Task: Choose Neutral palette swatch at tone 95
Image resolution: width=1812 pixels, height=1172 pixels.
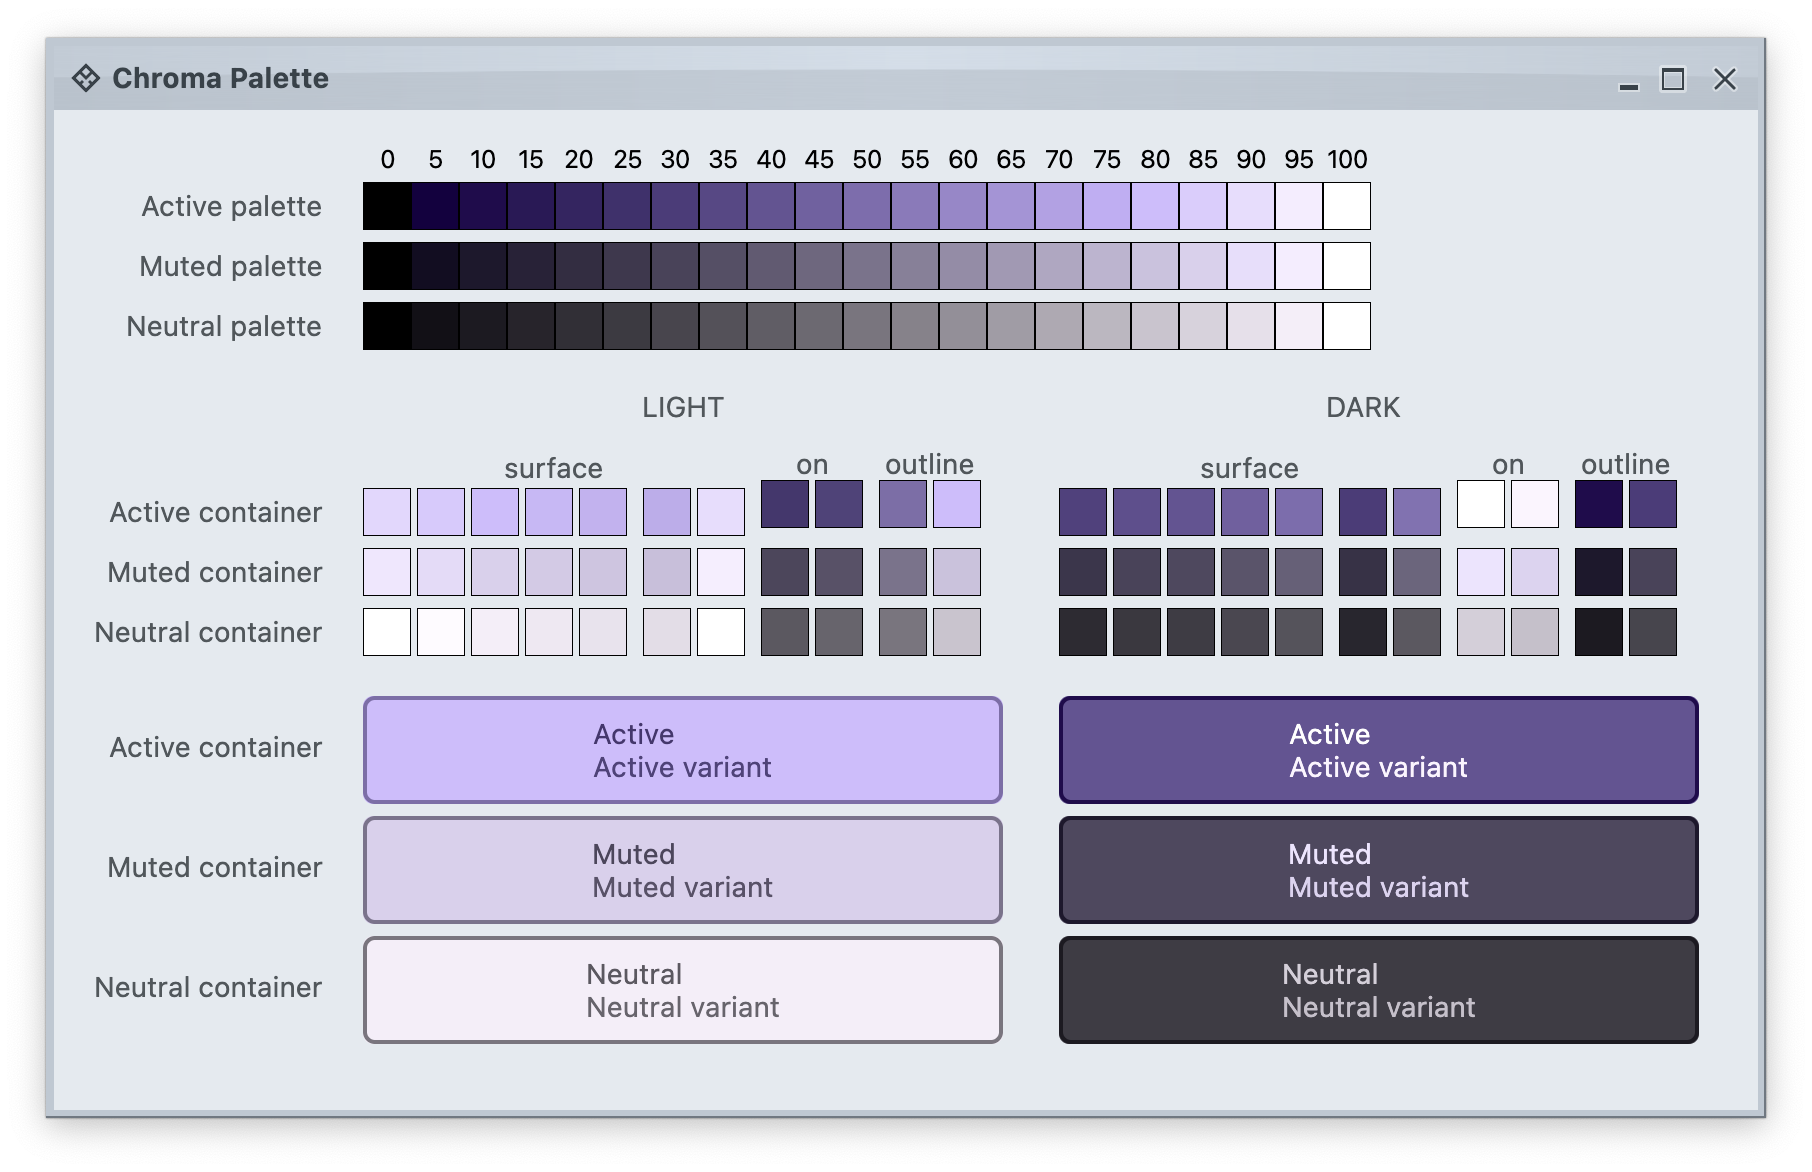Action: pos(1299,326)
